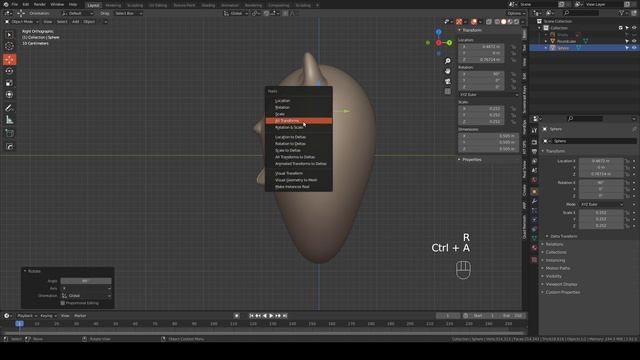Open the Options button in viewport header

coord(516,13)
